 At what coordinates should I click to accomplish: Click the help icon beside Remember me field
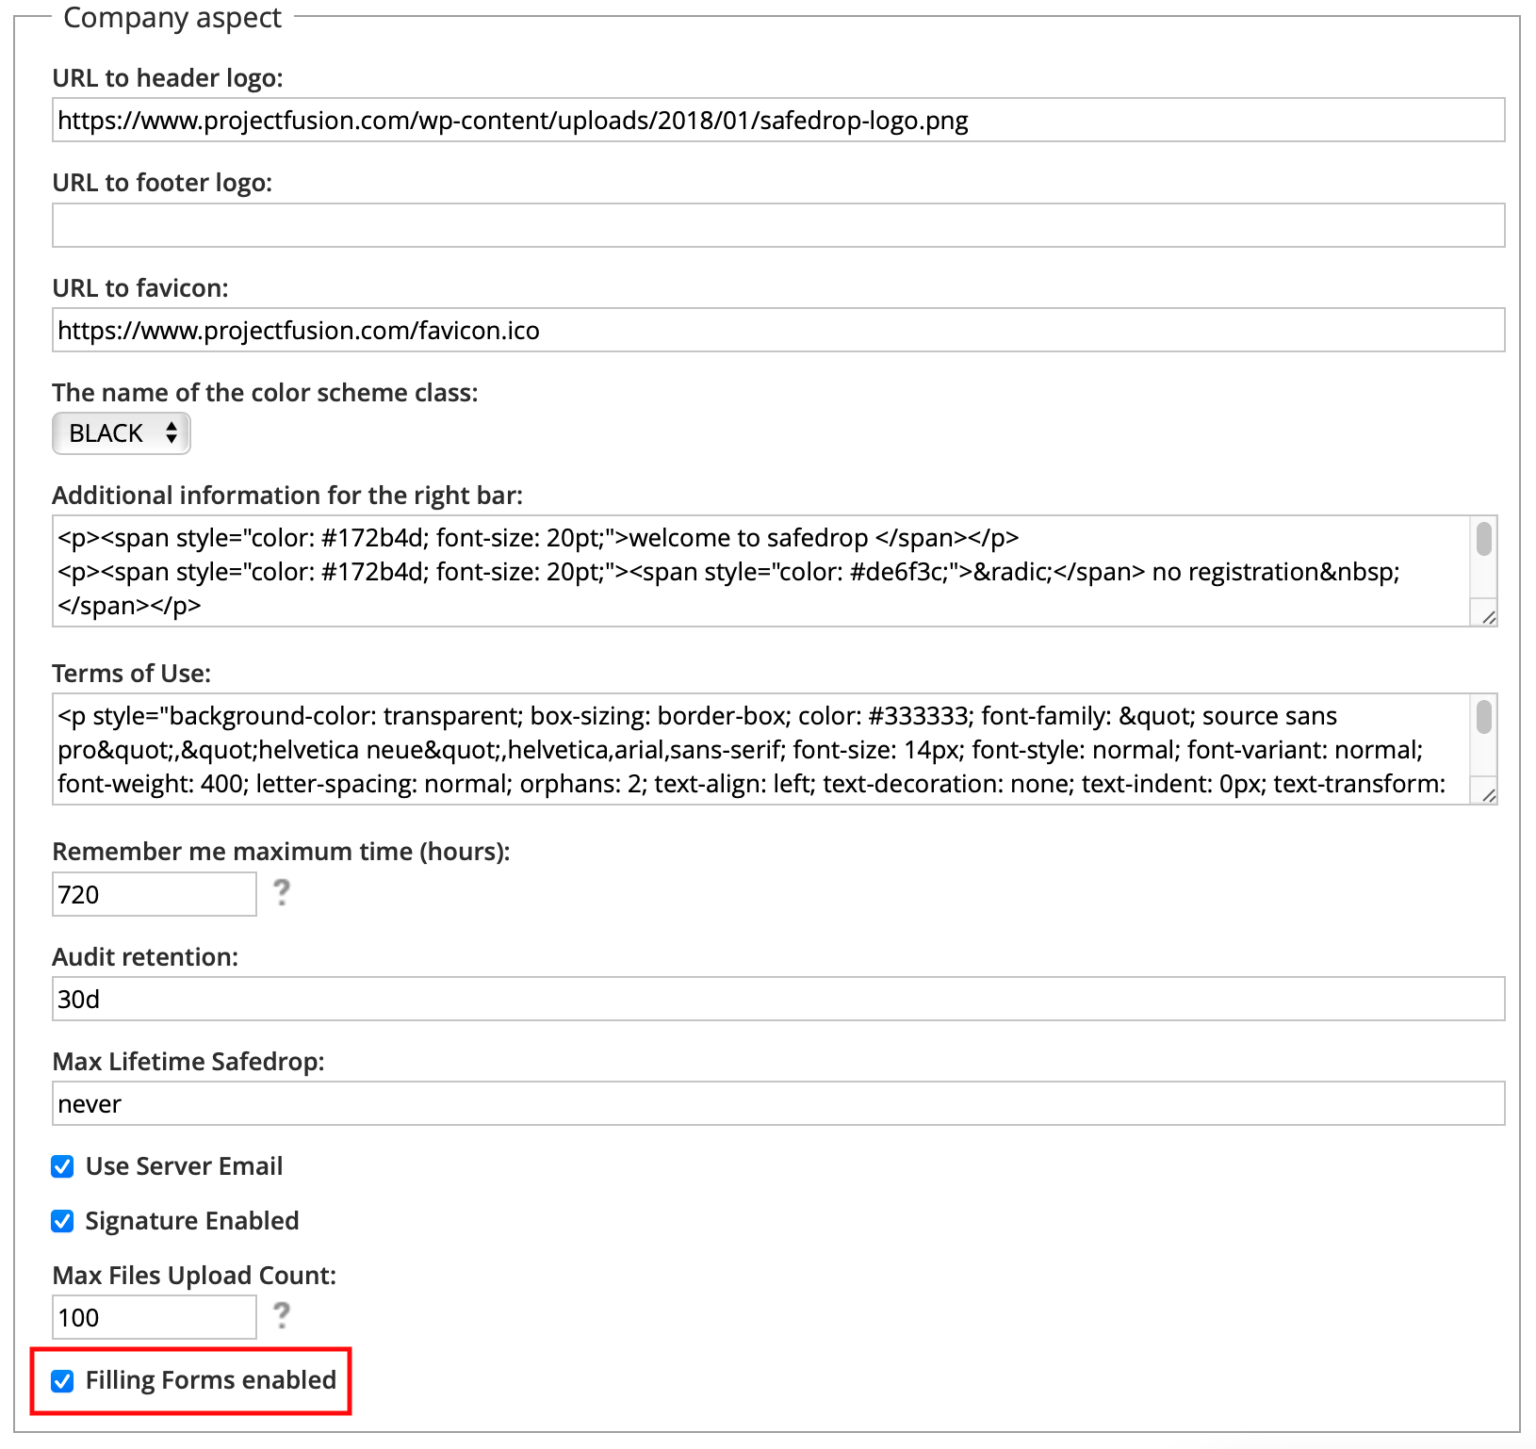click(283, 893)
